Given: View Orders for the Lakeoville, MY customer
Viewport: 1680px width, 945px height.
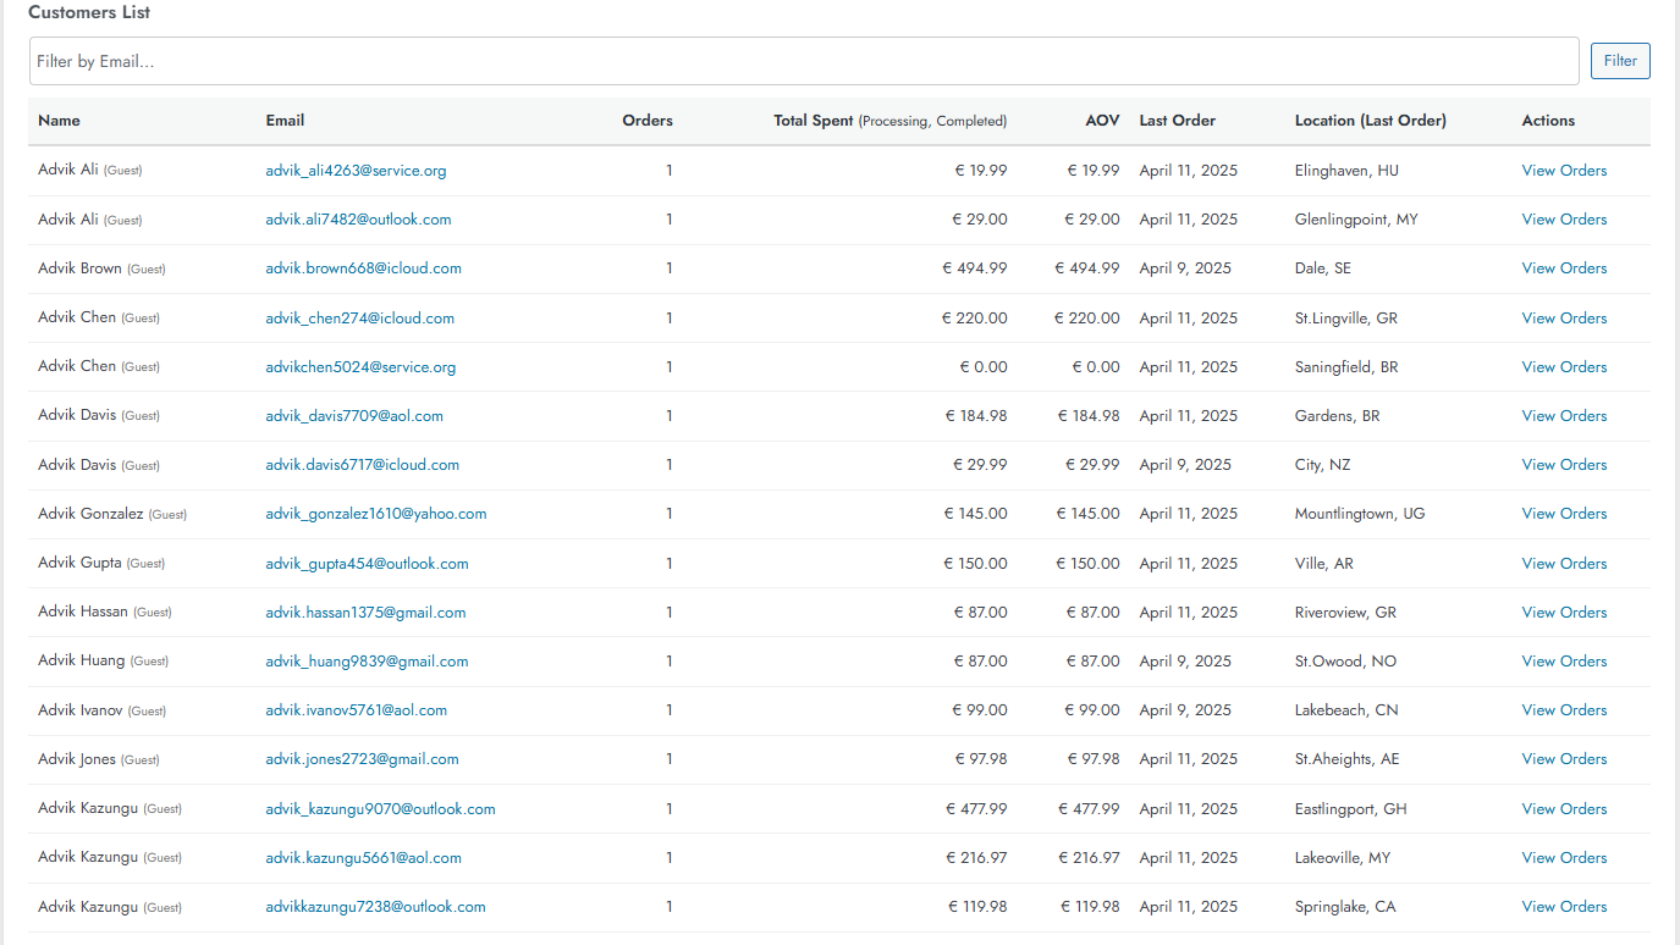Looking at the screenshot, I should [x=1564, y=858].
